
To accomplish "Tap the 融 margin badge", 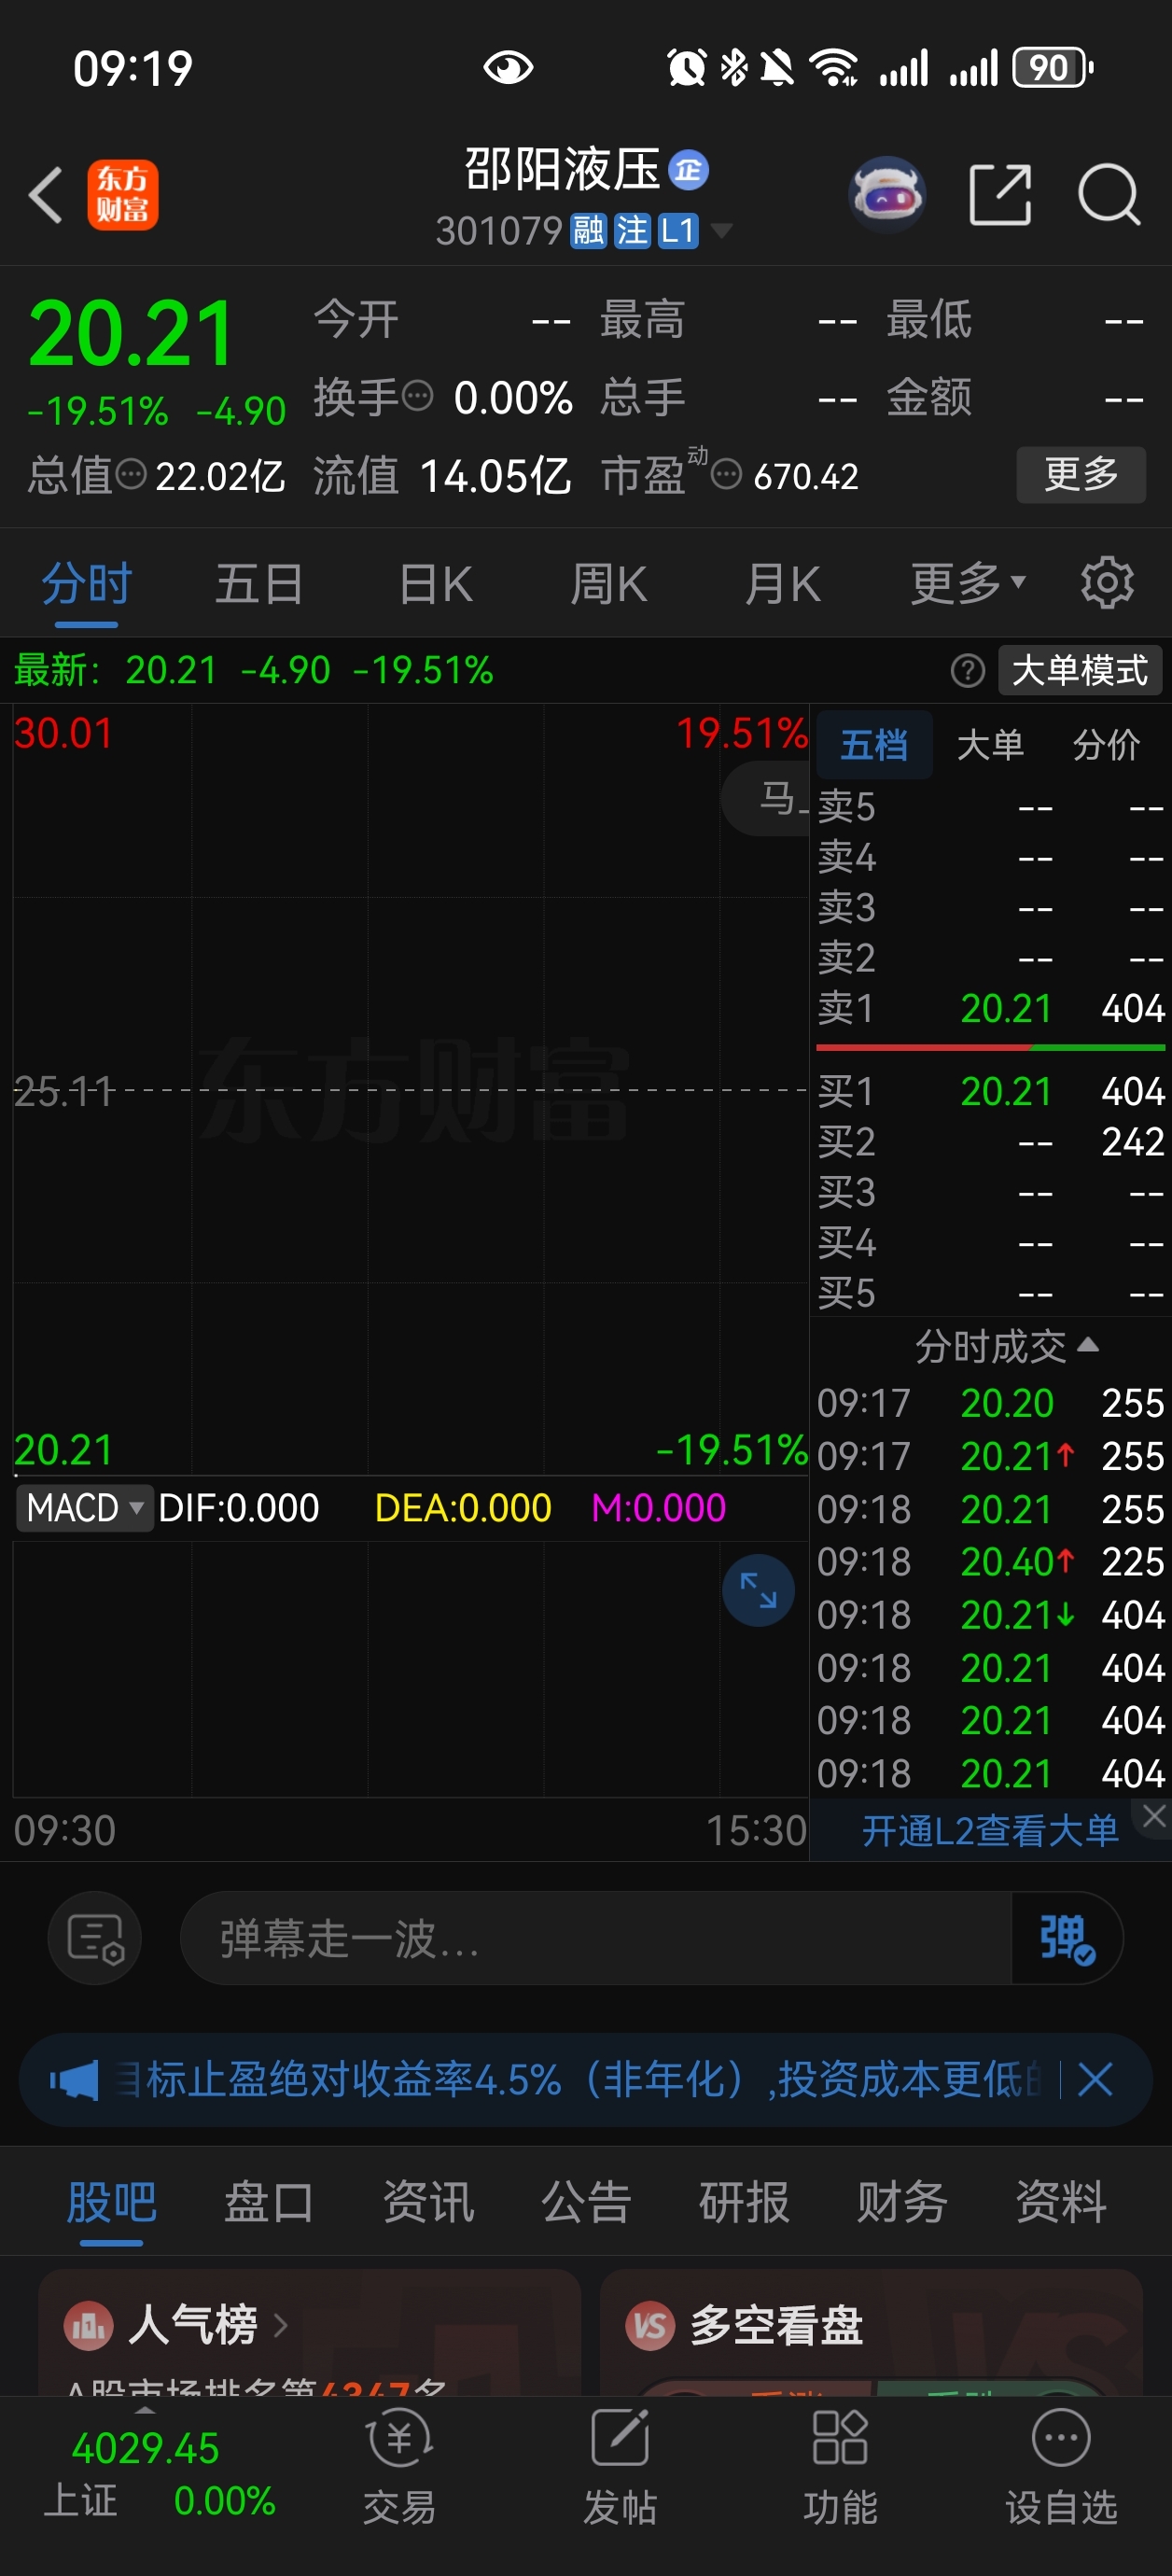I will pyautogui.click(x=588, y=231).
